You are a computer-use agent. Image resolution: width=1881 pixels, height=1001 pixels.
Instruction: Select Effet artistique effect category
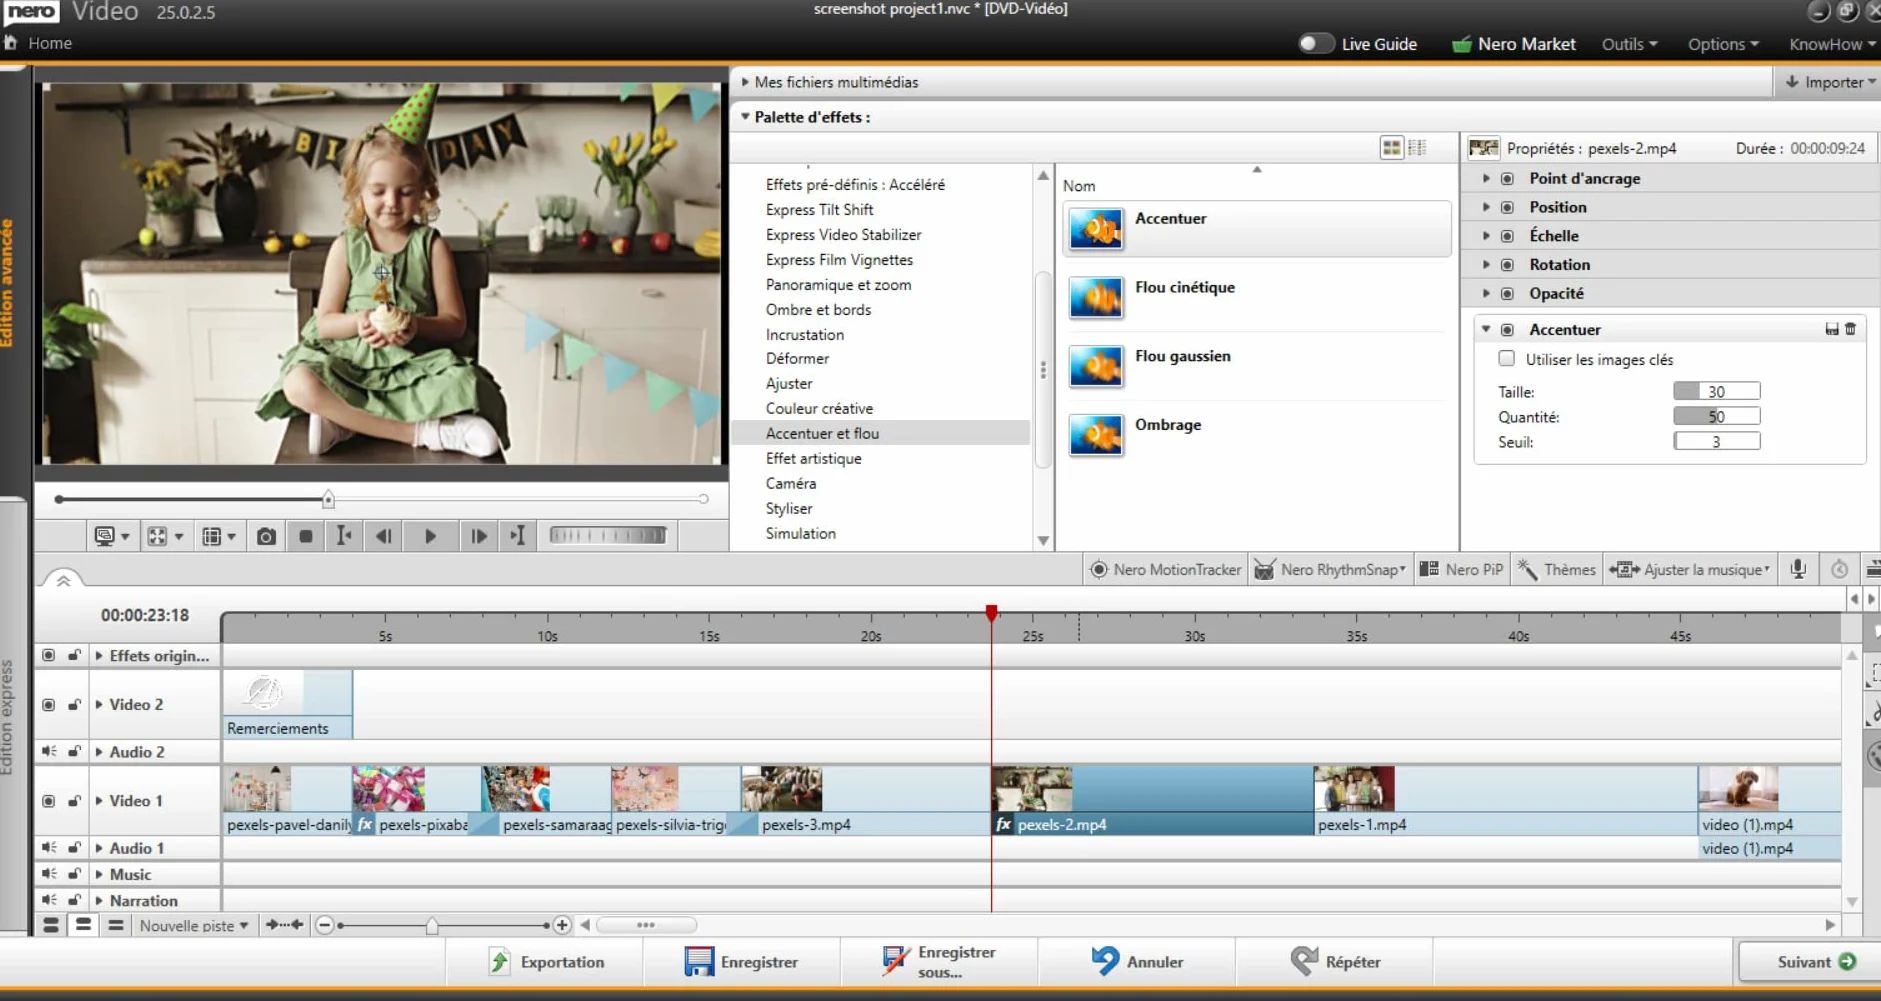click(x=813, y=458)
